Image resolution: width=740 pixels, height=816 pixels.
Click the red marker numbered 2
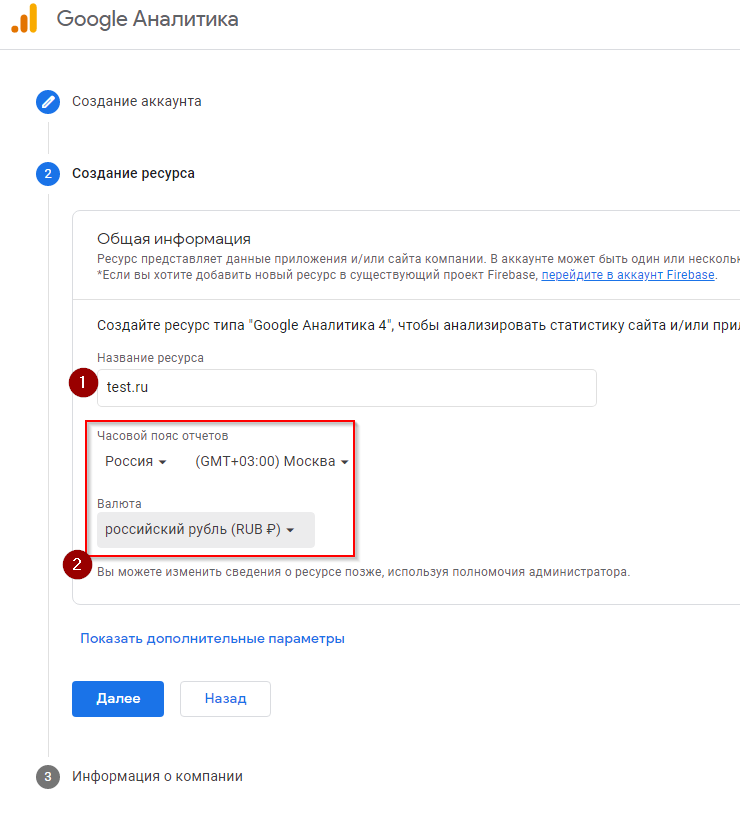pos(78,564)
